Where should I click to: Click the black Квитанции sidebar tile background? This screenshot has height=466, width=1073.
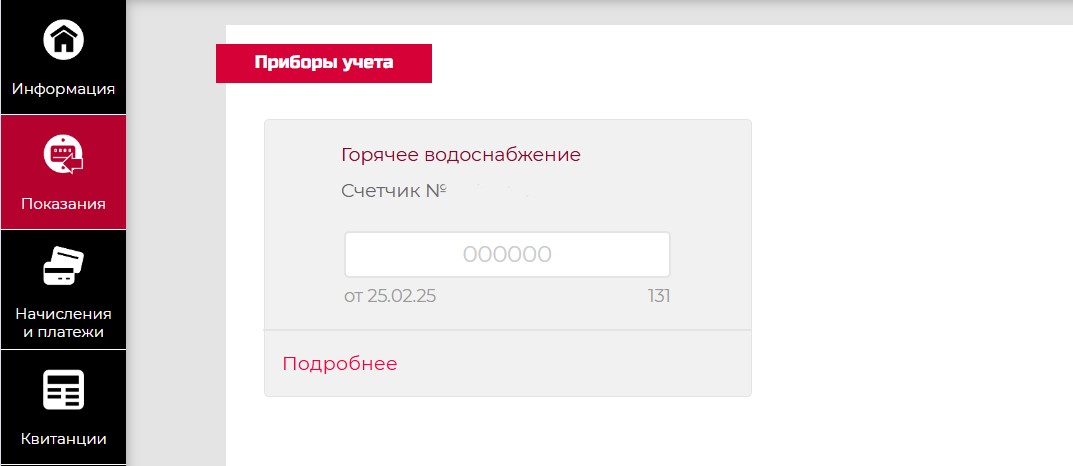[63, 408]
